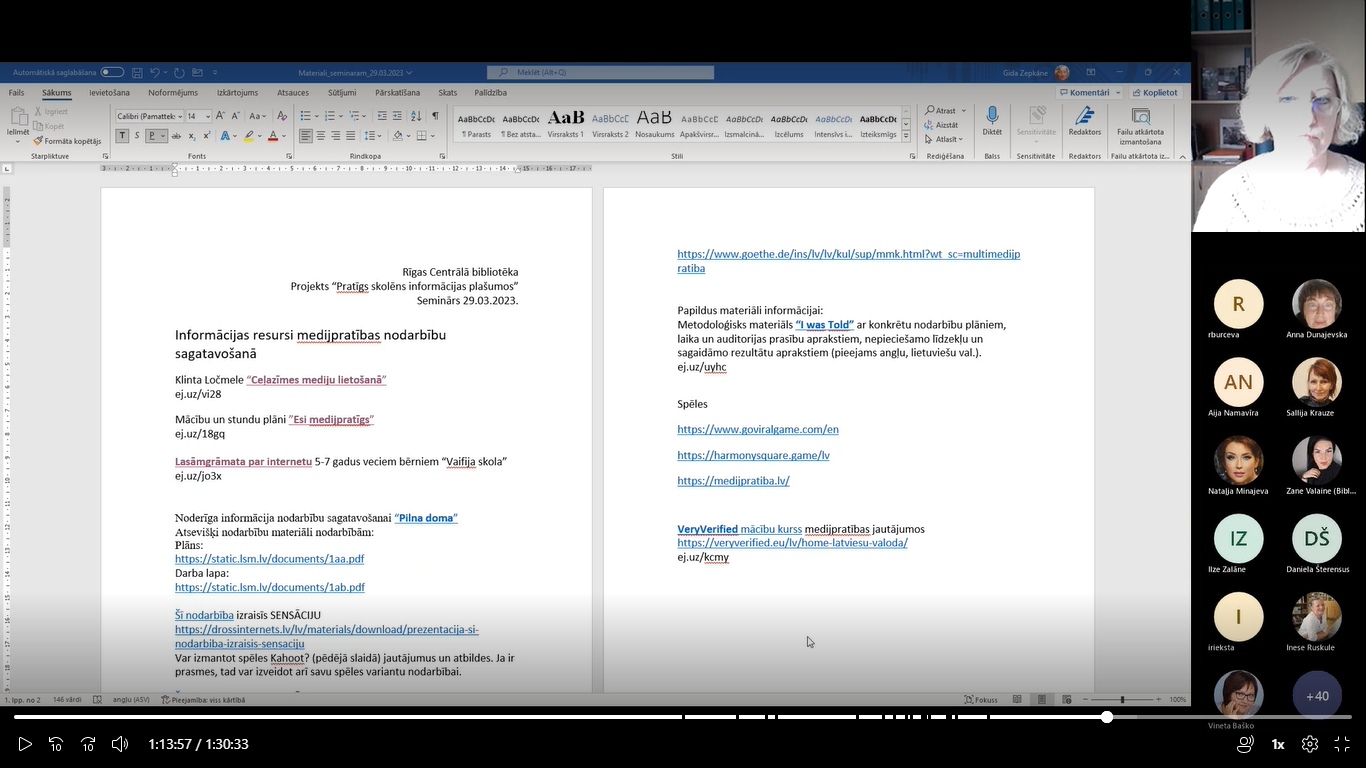Open the goviralgame.com/en hyperlink
The height and width of the screenshot is (768, 1366).
pyautogui.click(x=758, y=429)
